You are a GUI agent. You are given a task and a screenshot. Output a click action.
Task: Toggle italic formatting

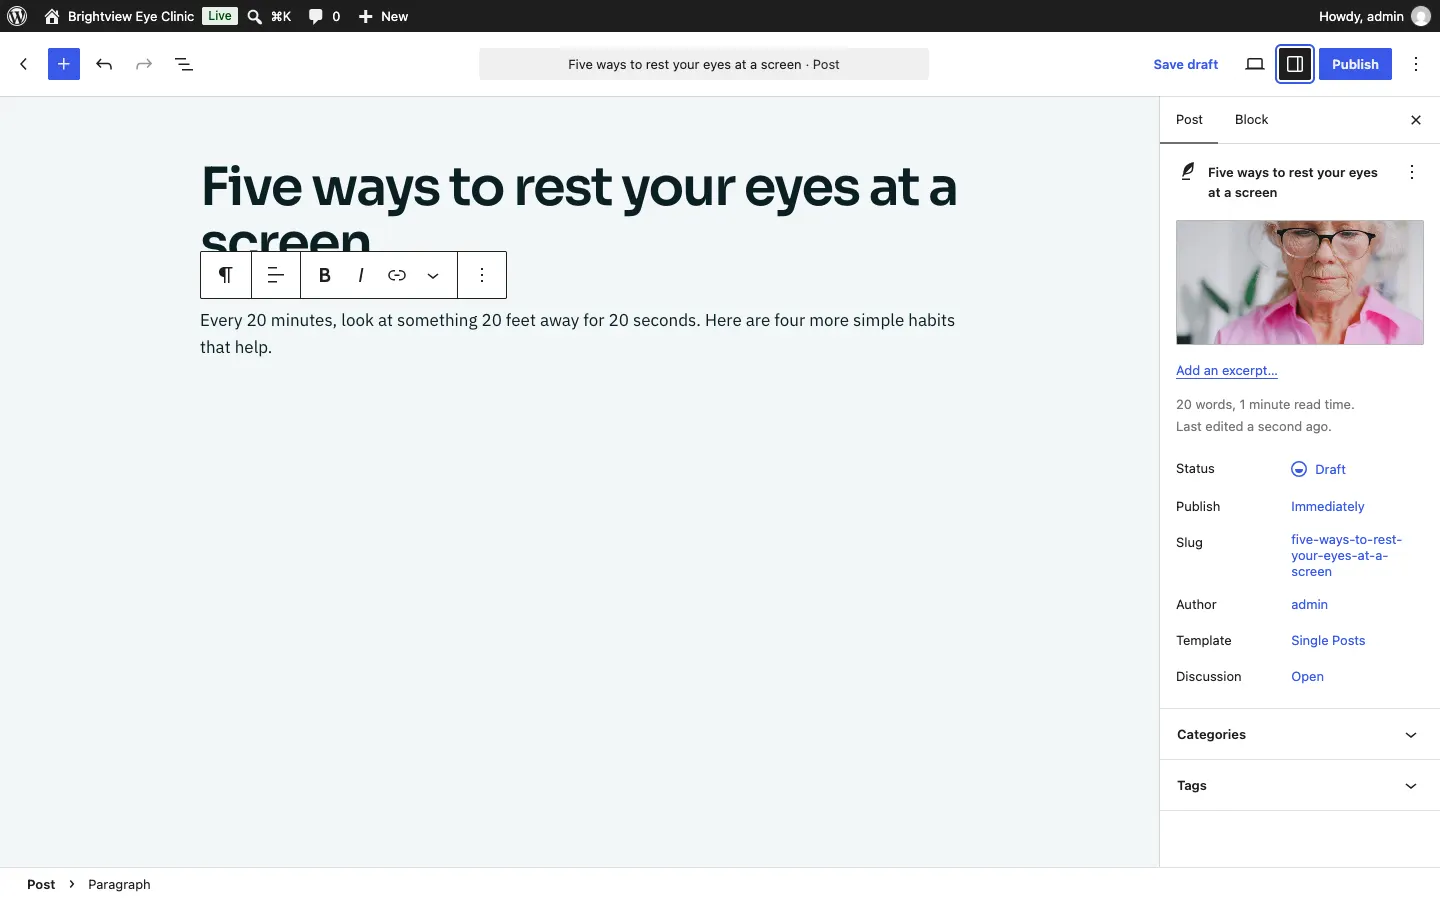tap(361, 275)
